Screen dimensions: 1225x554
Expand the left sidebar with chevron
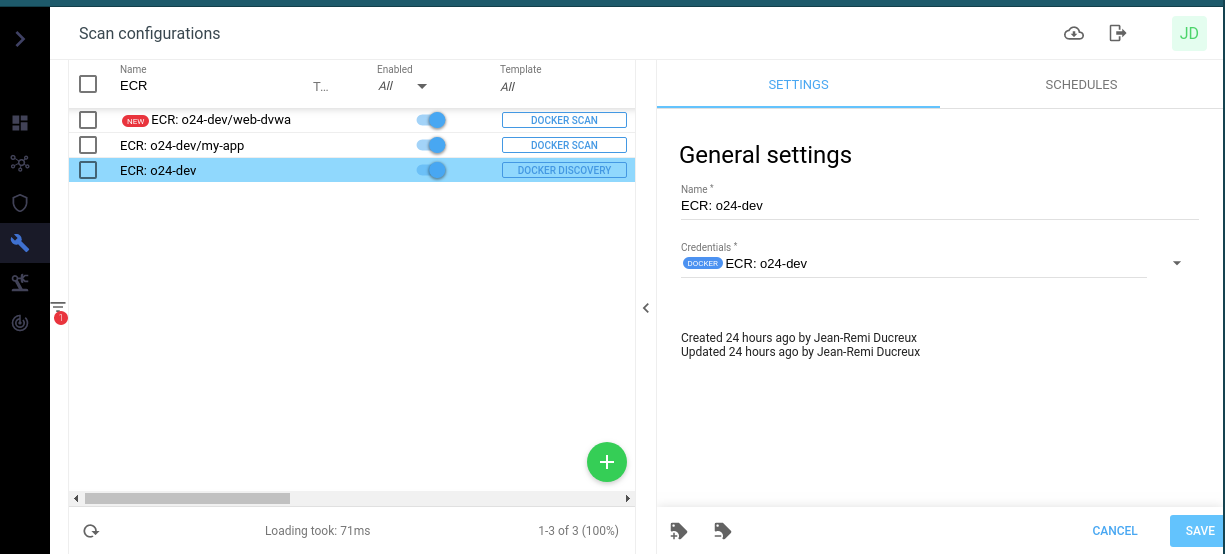pos(20,39)
